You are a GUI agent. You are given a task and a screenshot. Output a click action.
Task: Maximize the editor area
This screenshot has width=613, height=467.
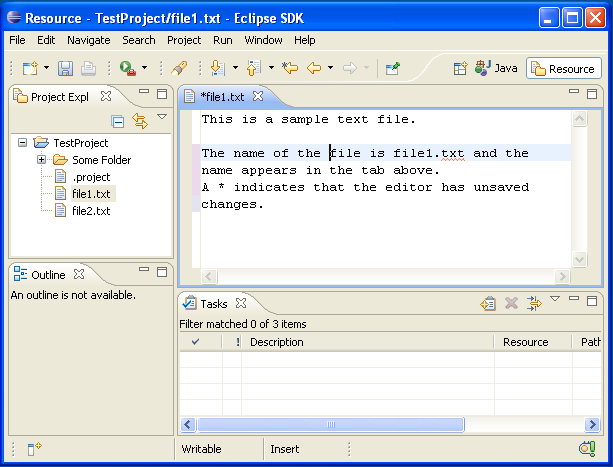pos(592,94)
